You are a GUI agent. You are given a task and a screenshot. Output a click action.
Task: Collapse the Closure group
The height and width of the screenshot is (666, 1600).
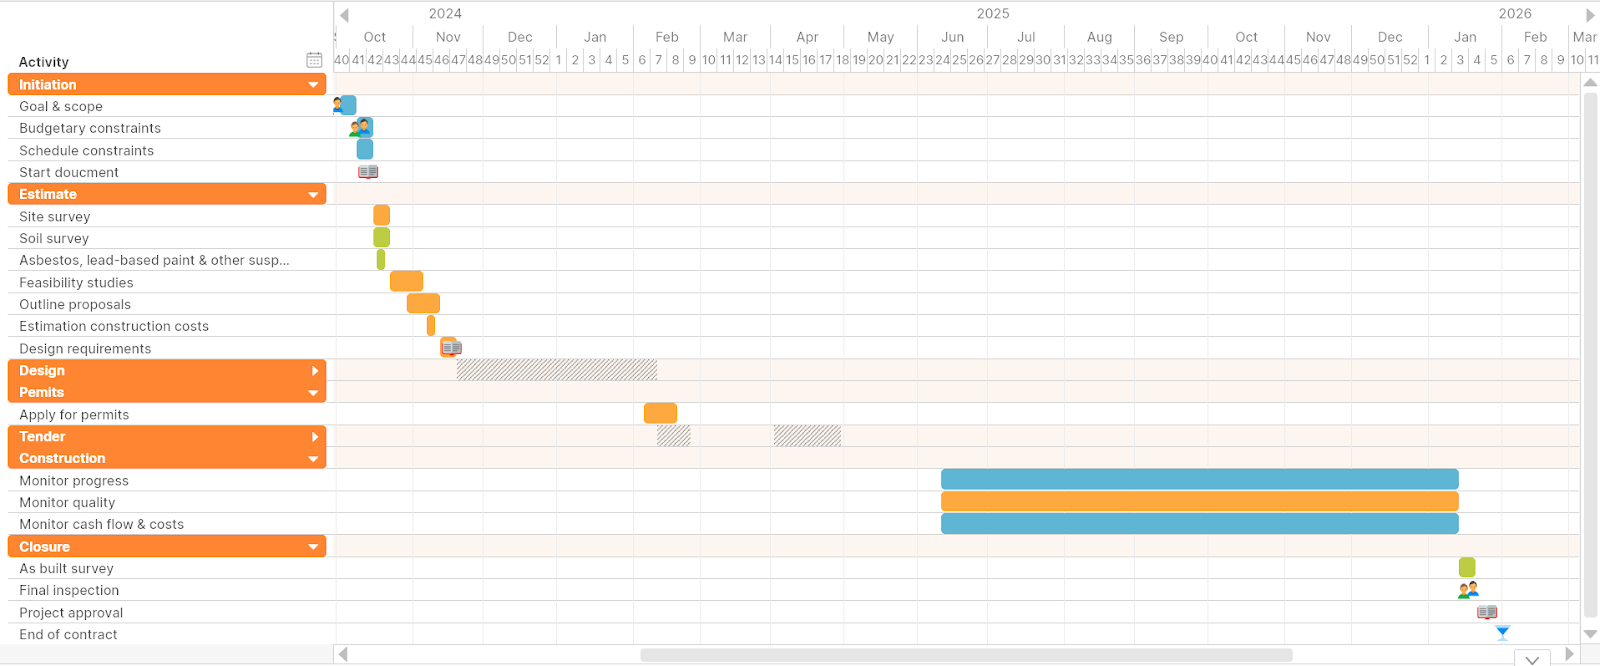314,547
